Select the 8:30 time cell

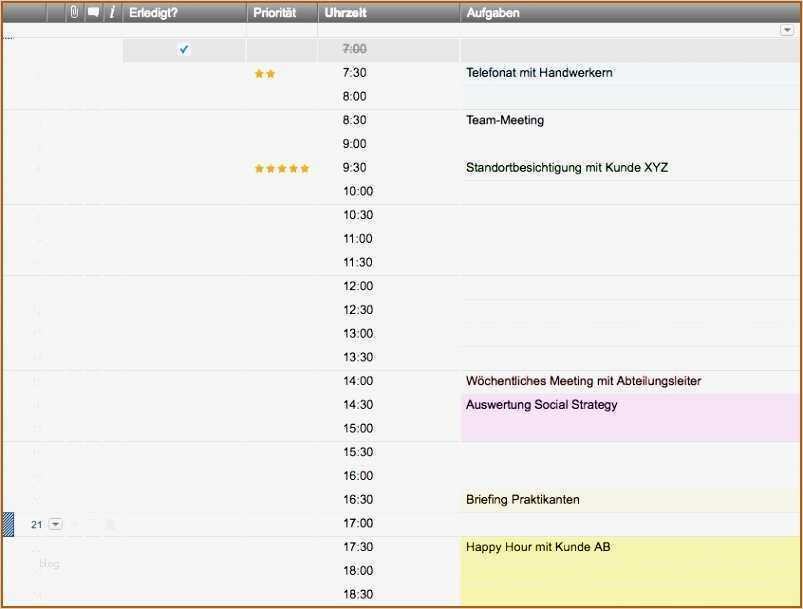click(389, 120)
